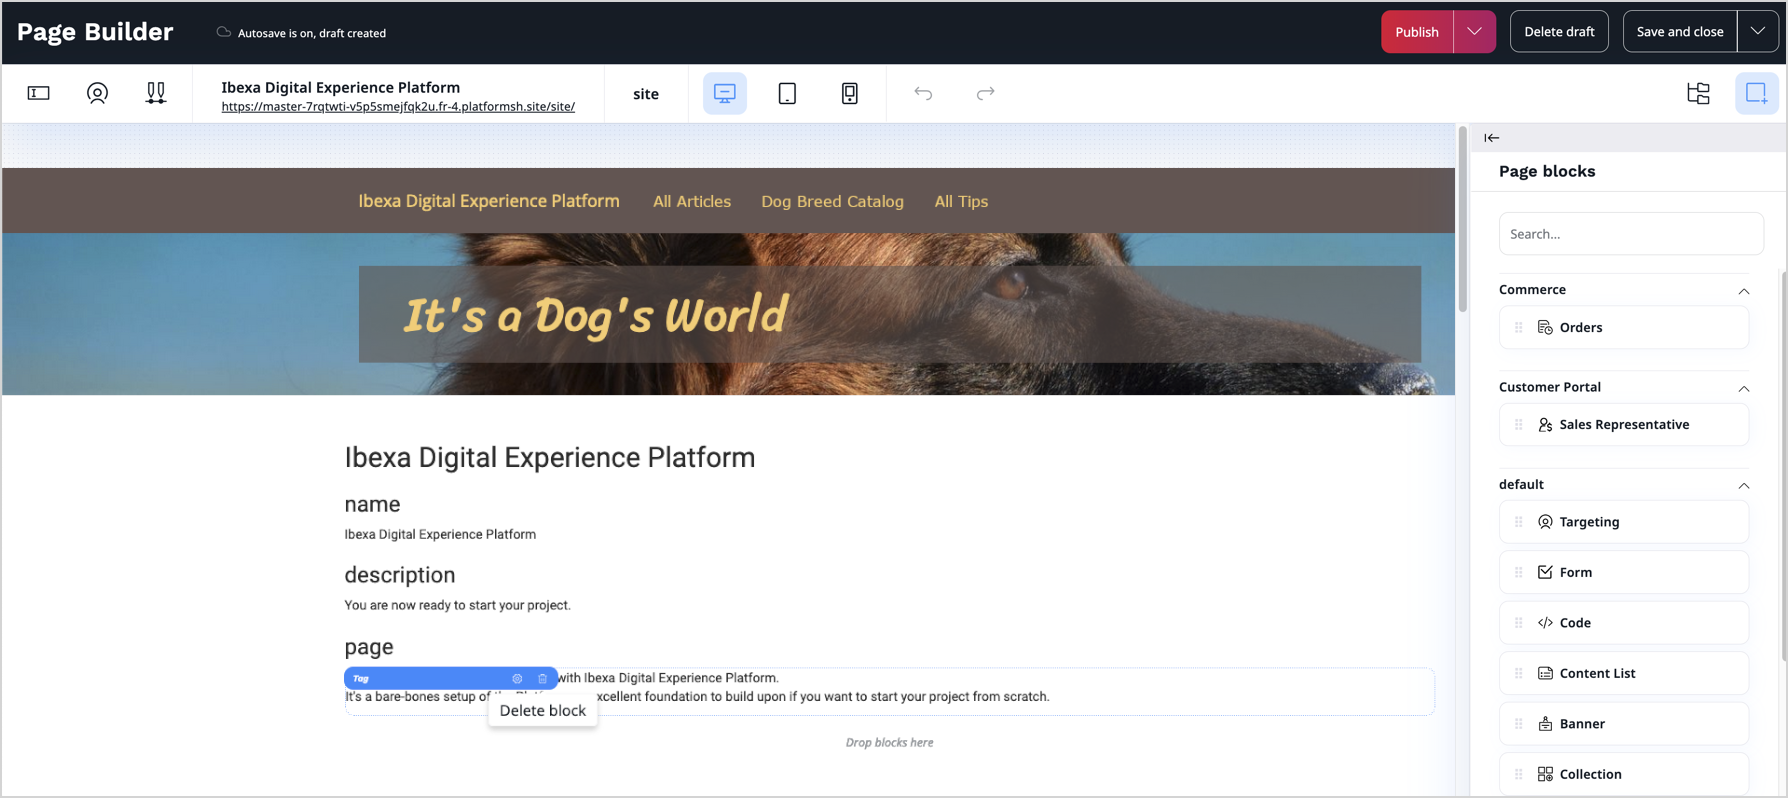Viewport: 1788px width, 798px height.
Task: Collapse the Customer Portal block group
Action: pyautogui.click(x=1744, y=388)
